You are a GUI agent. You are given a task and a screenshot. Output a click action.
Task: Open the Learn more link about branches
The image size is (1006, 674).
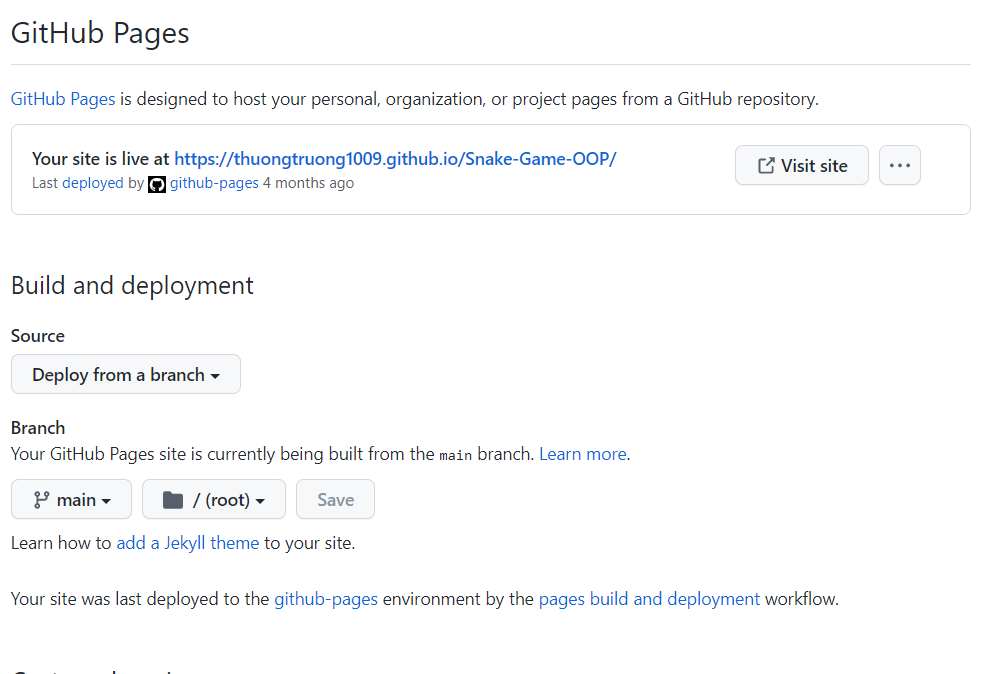[x=583, y=454]
